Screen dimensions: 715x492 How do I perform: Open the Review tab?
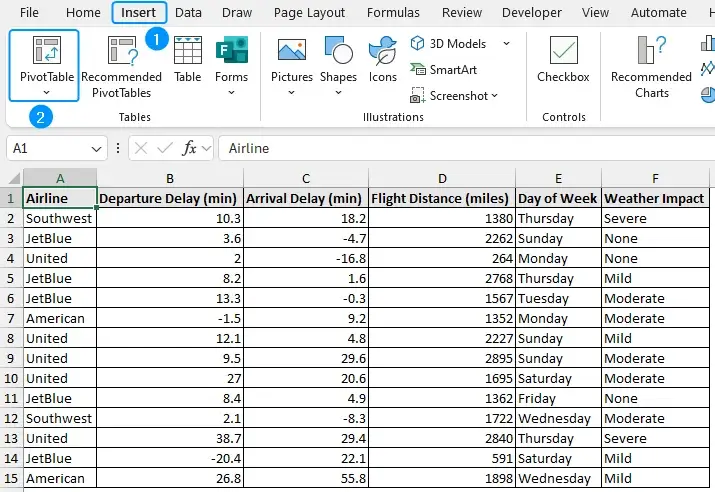pyautogui.click(x=461, y=12)
